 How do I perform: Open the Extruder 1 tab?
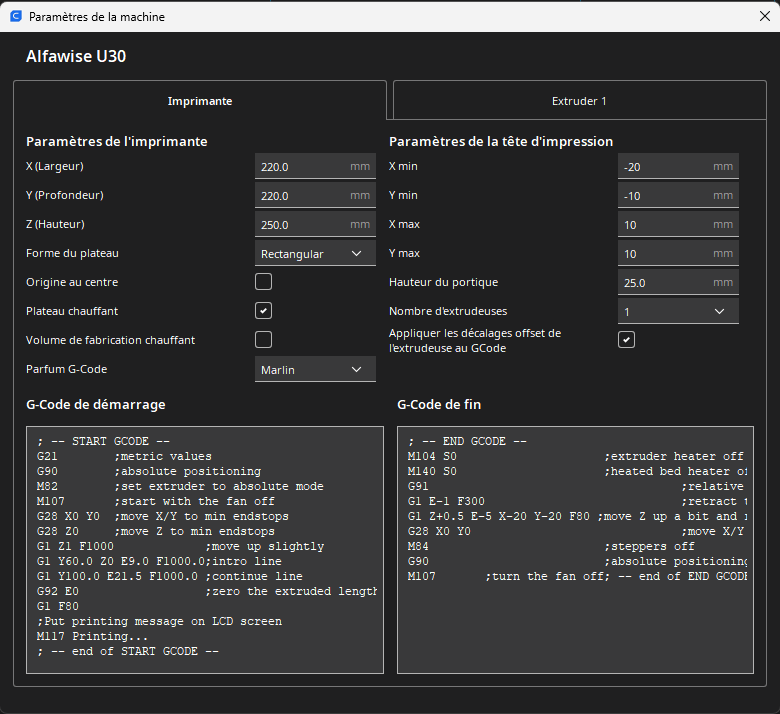coord(580,101)
